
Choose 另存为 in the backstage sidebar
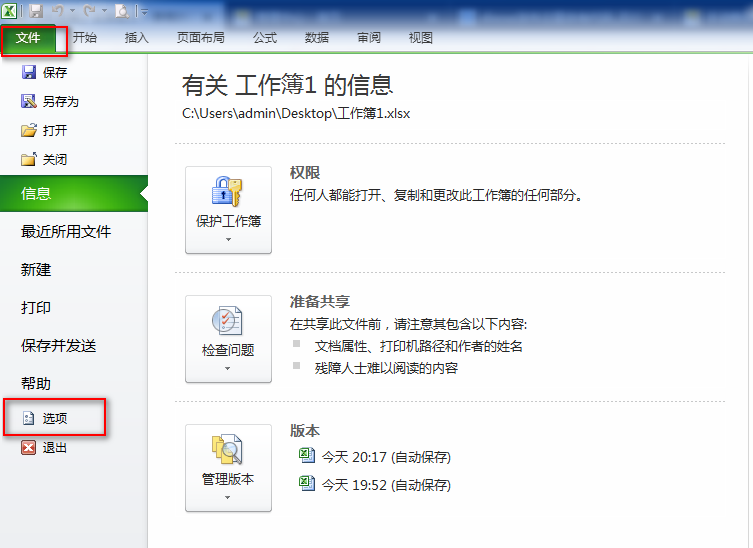tap(50, 101)
